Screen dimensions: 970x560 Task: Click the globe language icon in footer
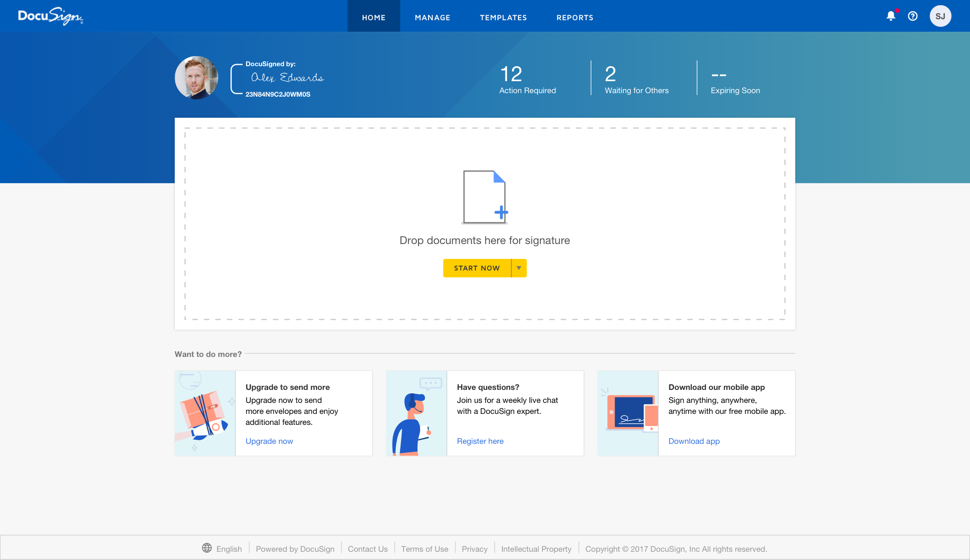coord(207,548)
